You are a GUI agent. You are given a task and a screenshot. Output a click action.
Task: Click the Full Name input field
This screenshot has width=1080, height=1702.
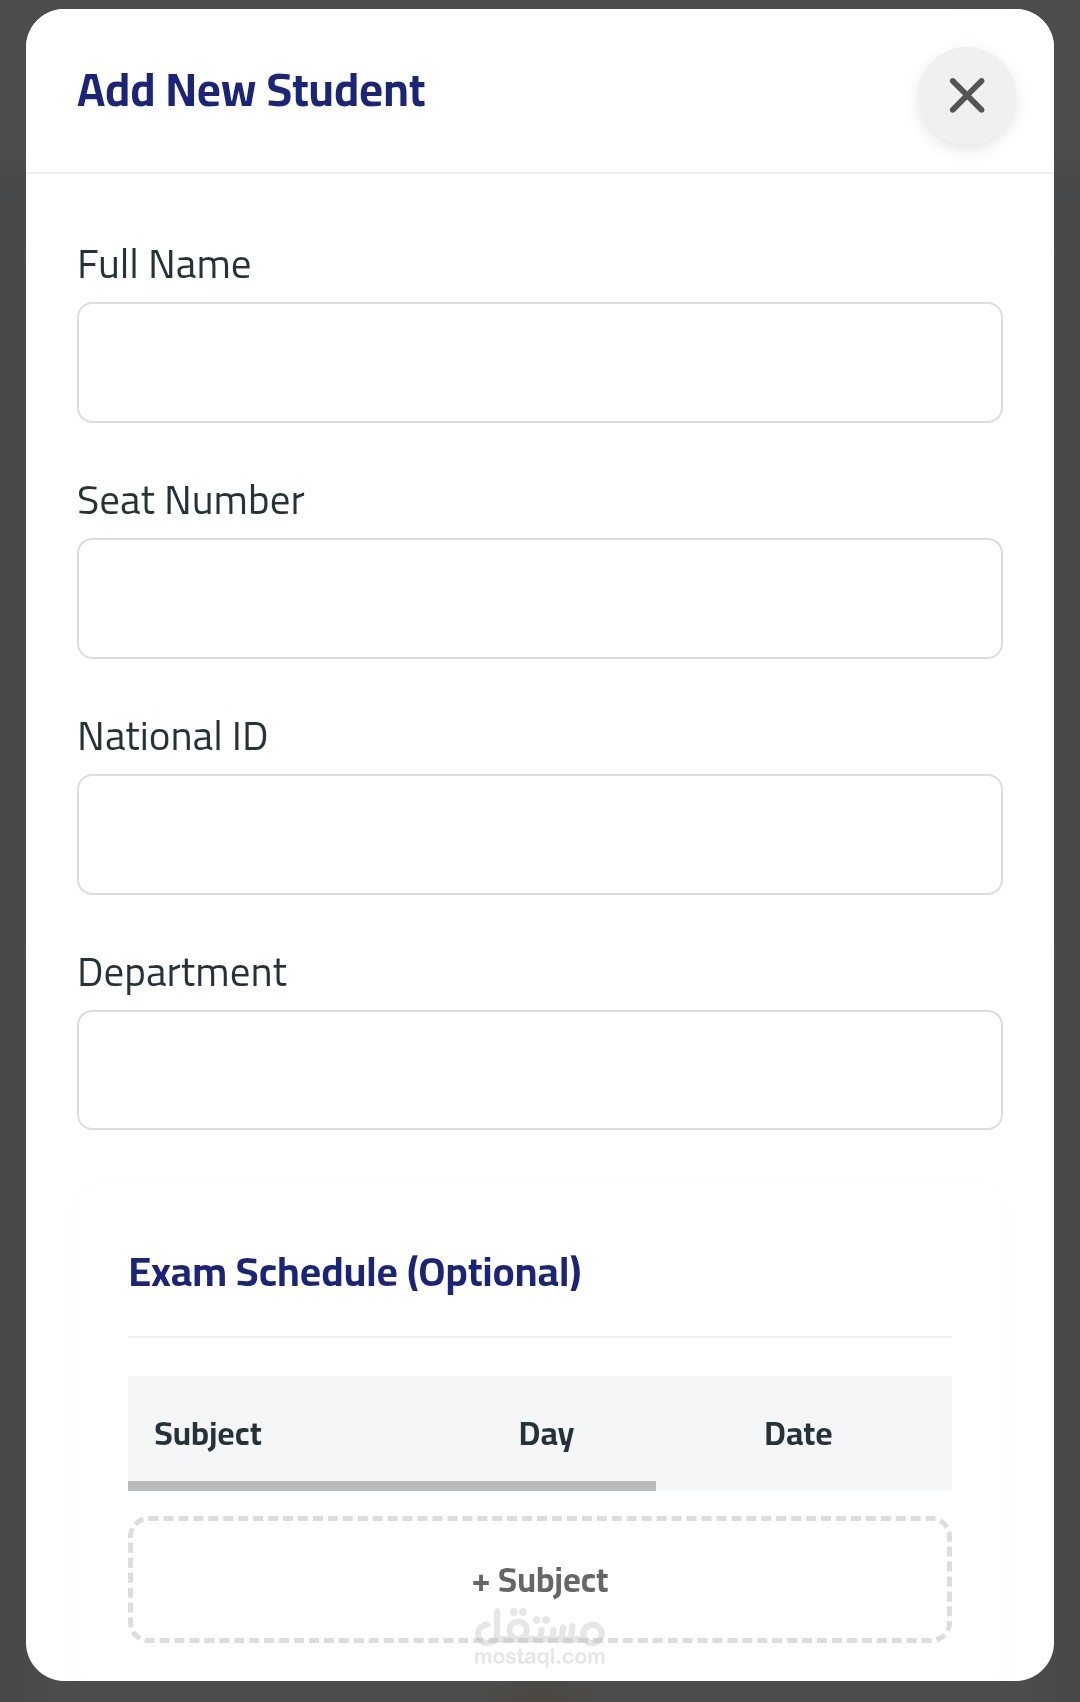(x=540, y=362)
